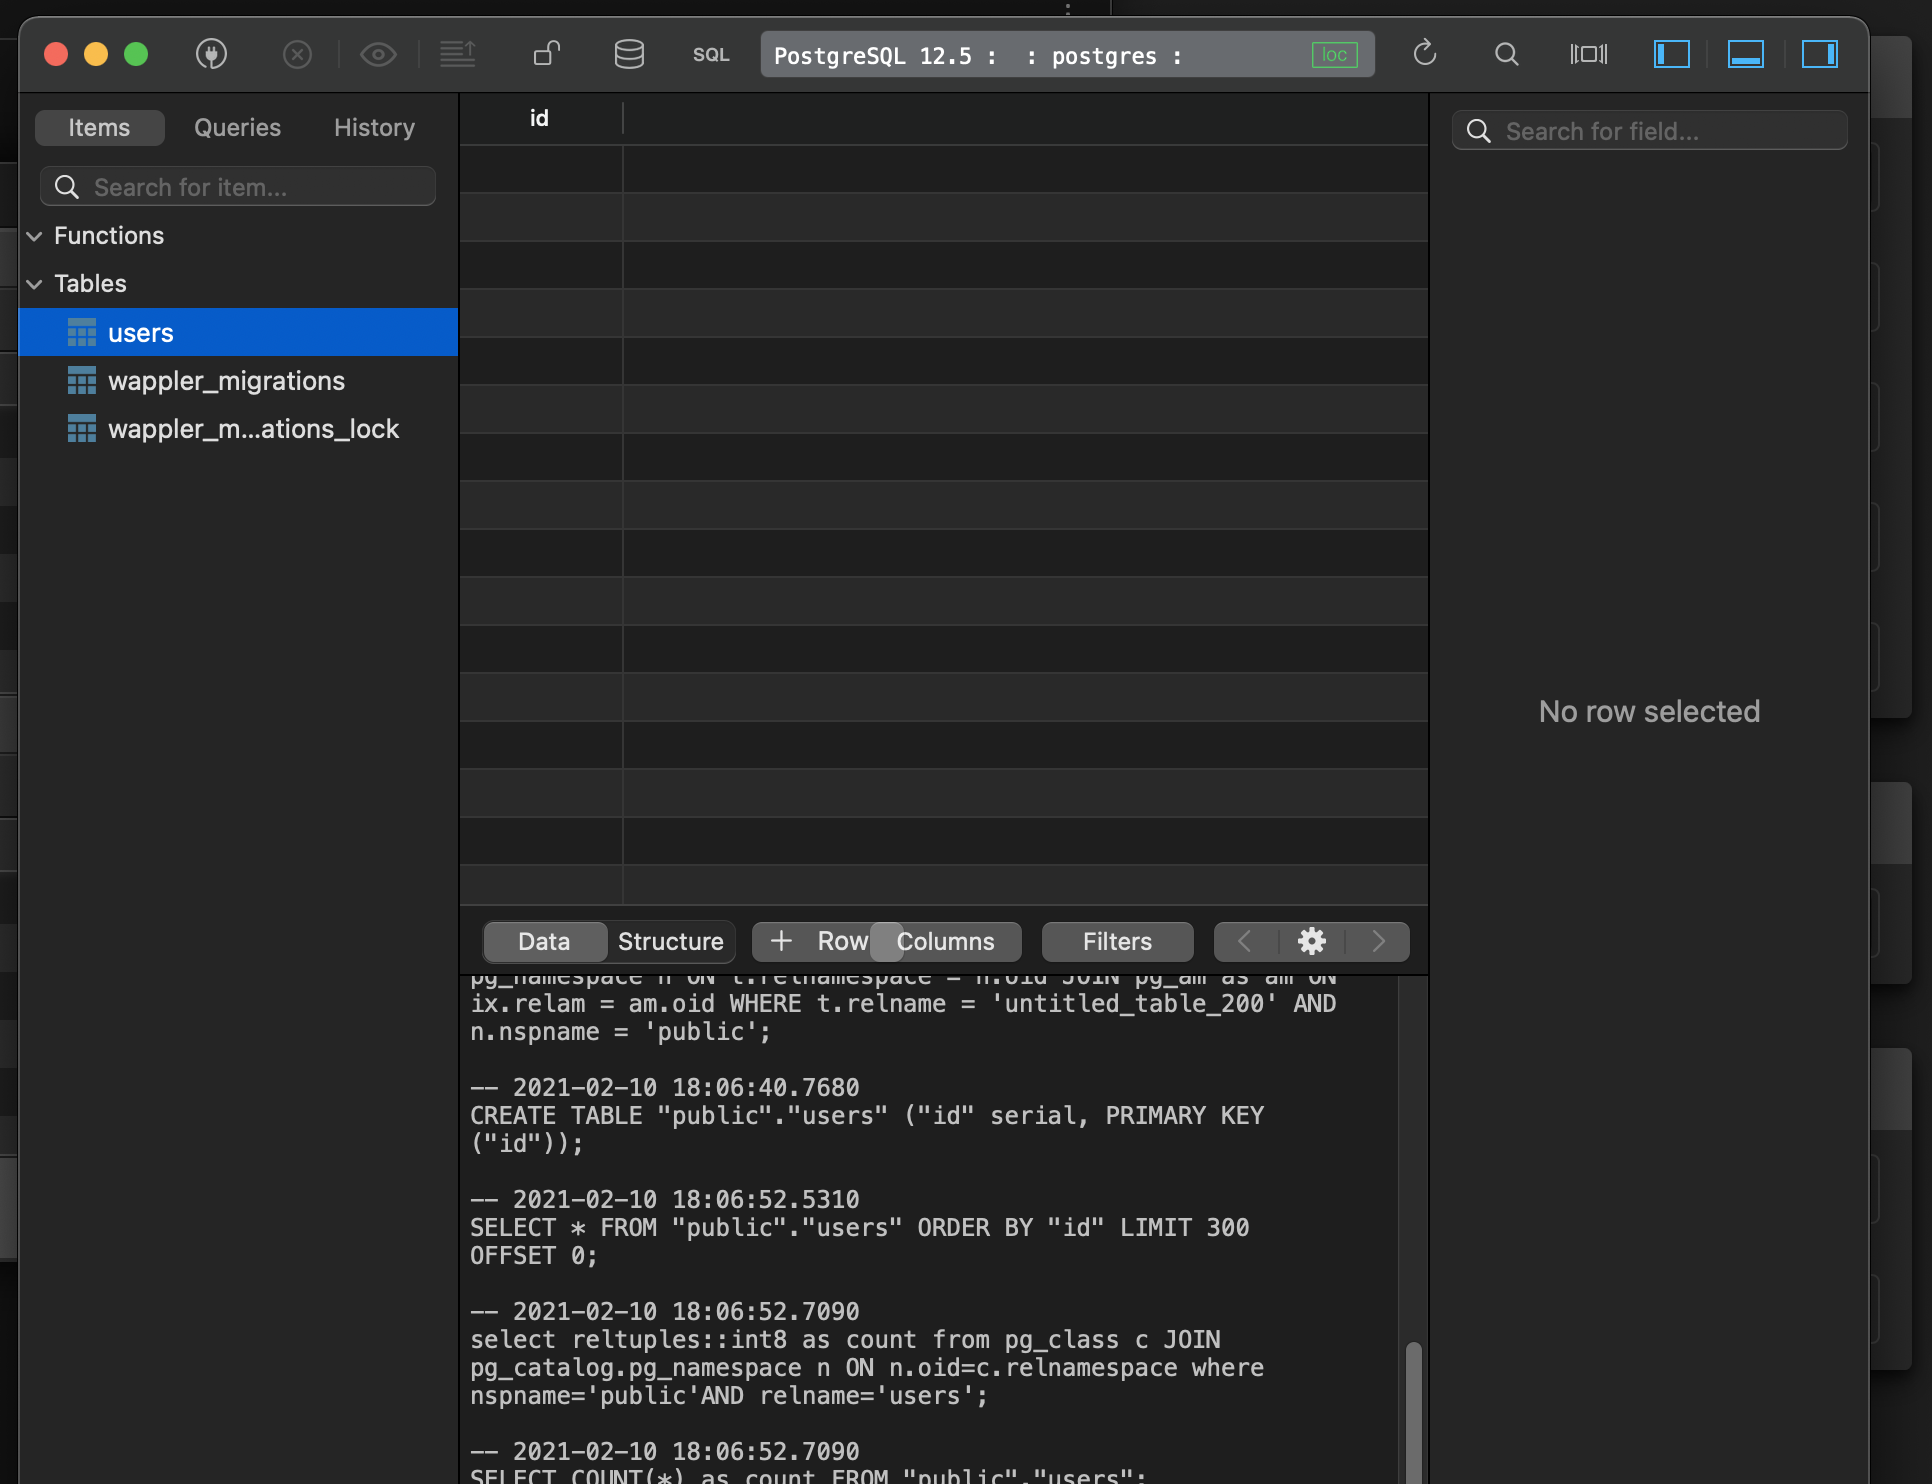The width and height of the screenshot is (1932, 1484).
Task: Toggle the bottom console pane
Action: point(1745,54)
